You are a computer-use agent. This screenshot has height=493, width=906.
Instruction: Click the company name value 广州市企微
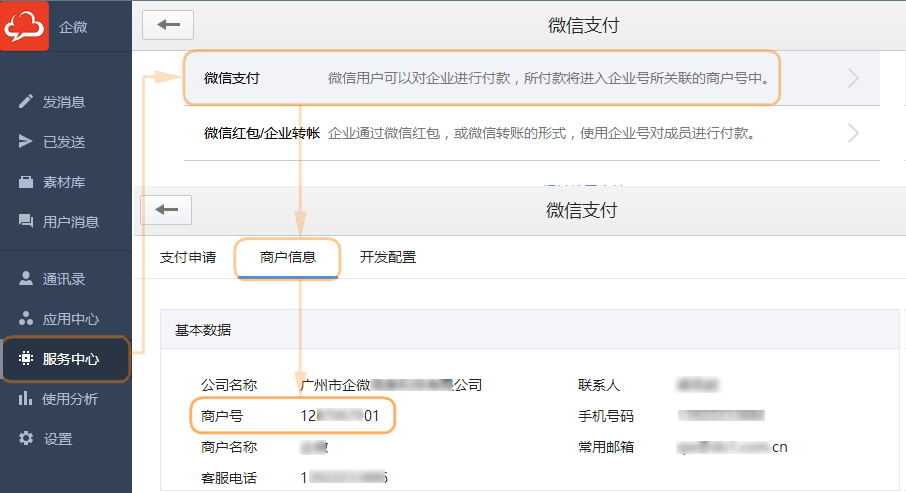391,385
